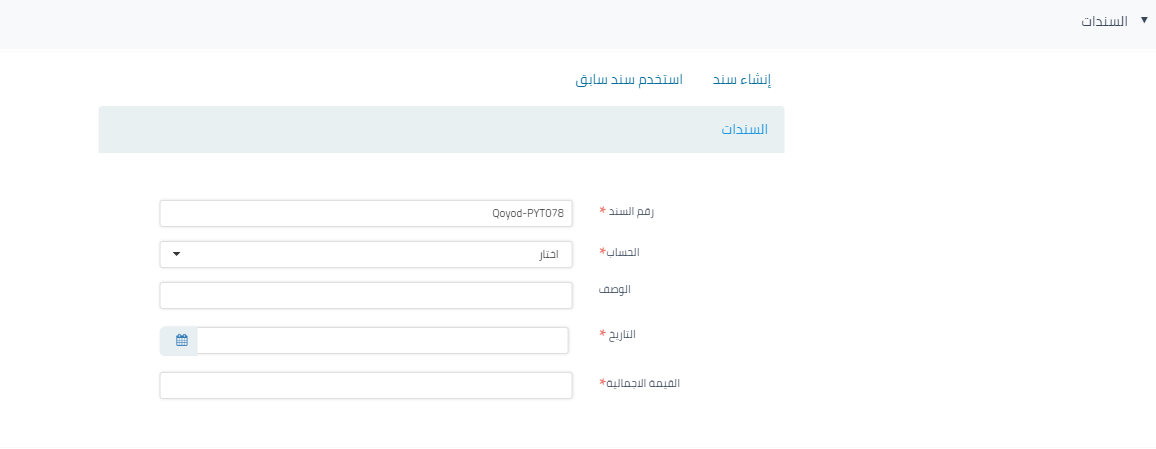Click the السندات panel heading link
Viewport: 1156px width, 449px height.
[744, 130]
